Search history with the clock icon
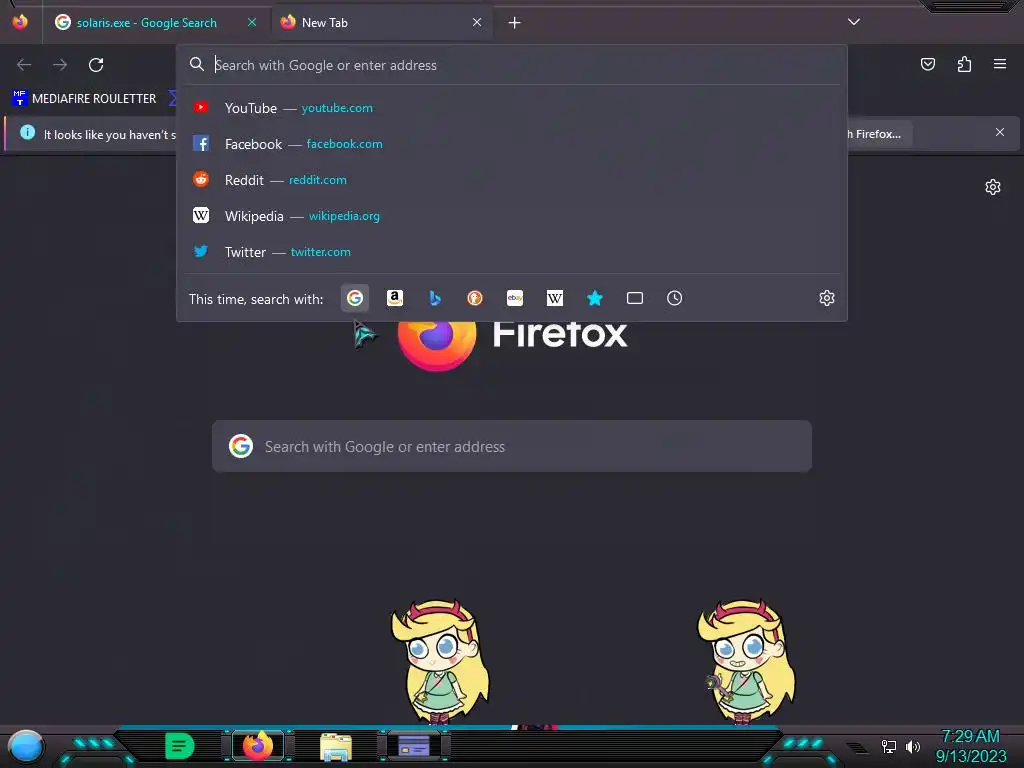Screen dimensions: 1024x768 [x=675, y=298]
